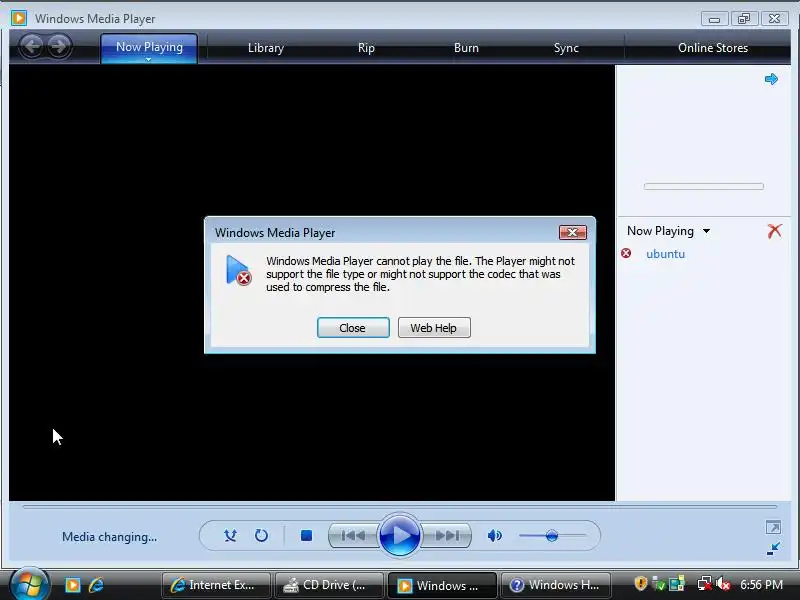Click the security shield tray icon
Screen dimensions: 800x600
[640, 583]
